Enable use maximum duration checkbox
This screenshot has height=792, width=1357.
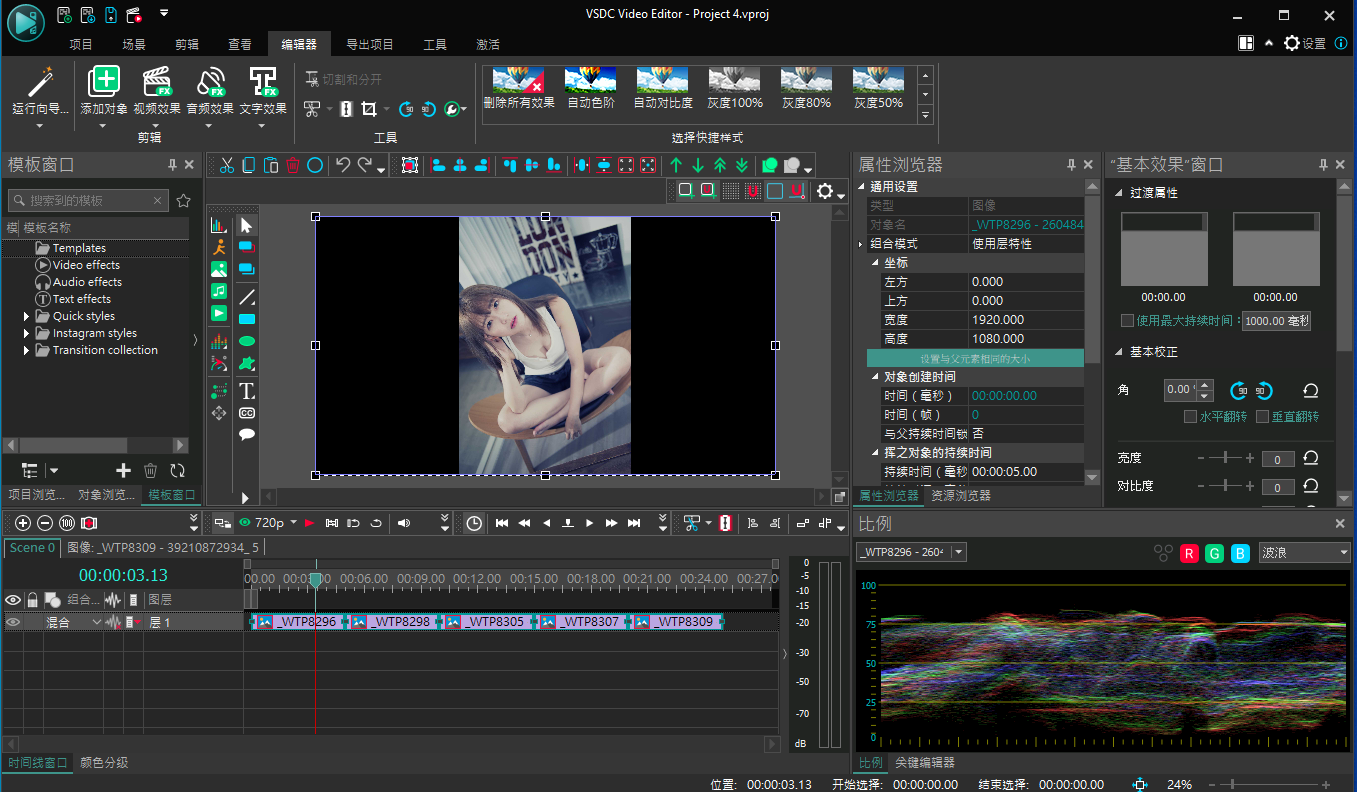(x=1127, y=321)
